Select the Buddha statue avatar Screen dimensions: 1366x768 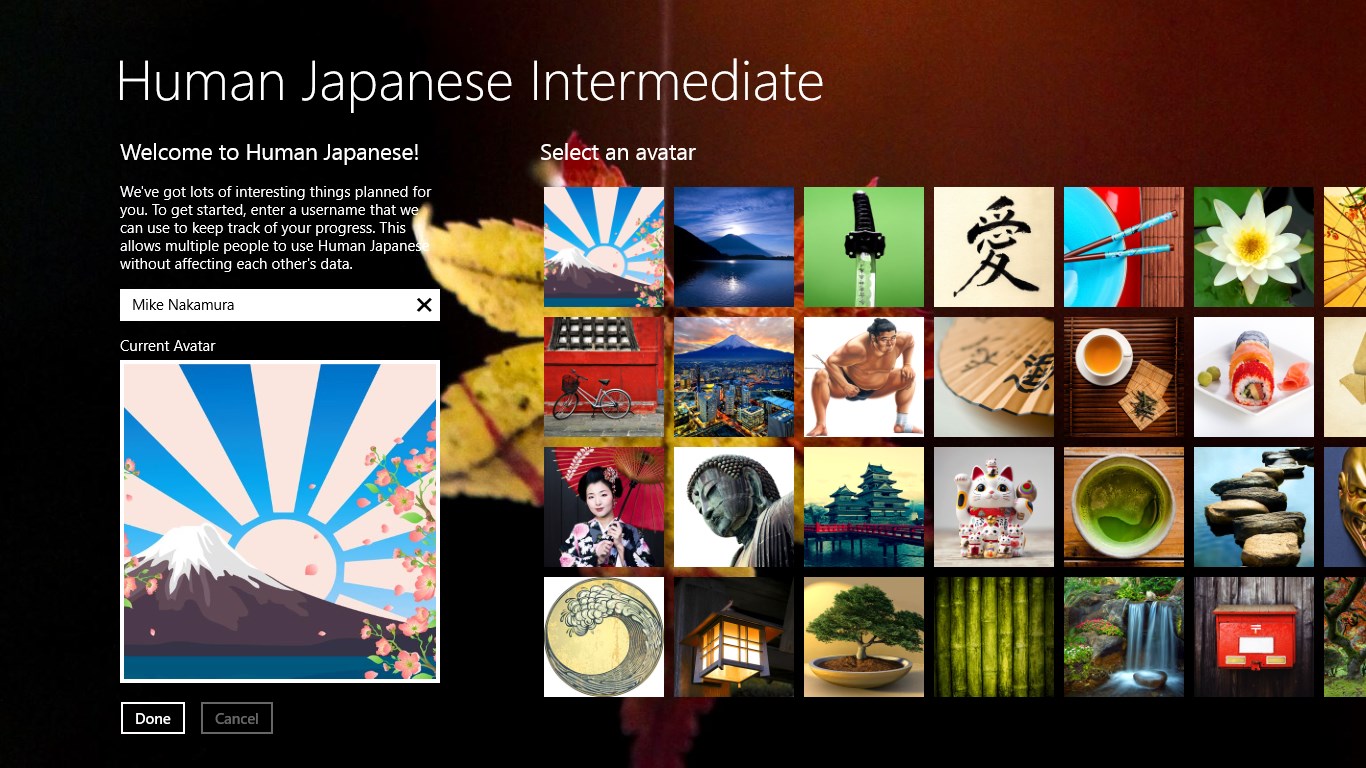click(x=733, y=507)
